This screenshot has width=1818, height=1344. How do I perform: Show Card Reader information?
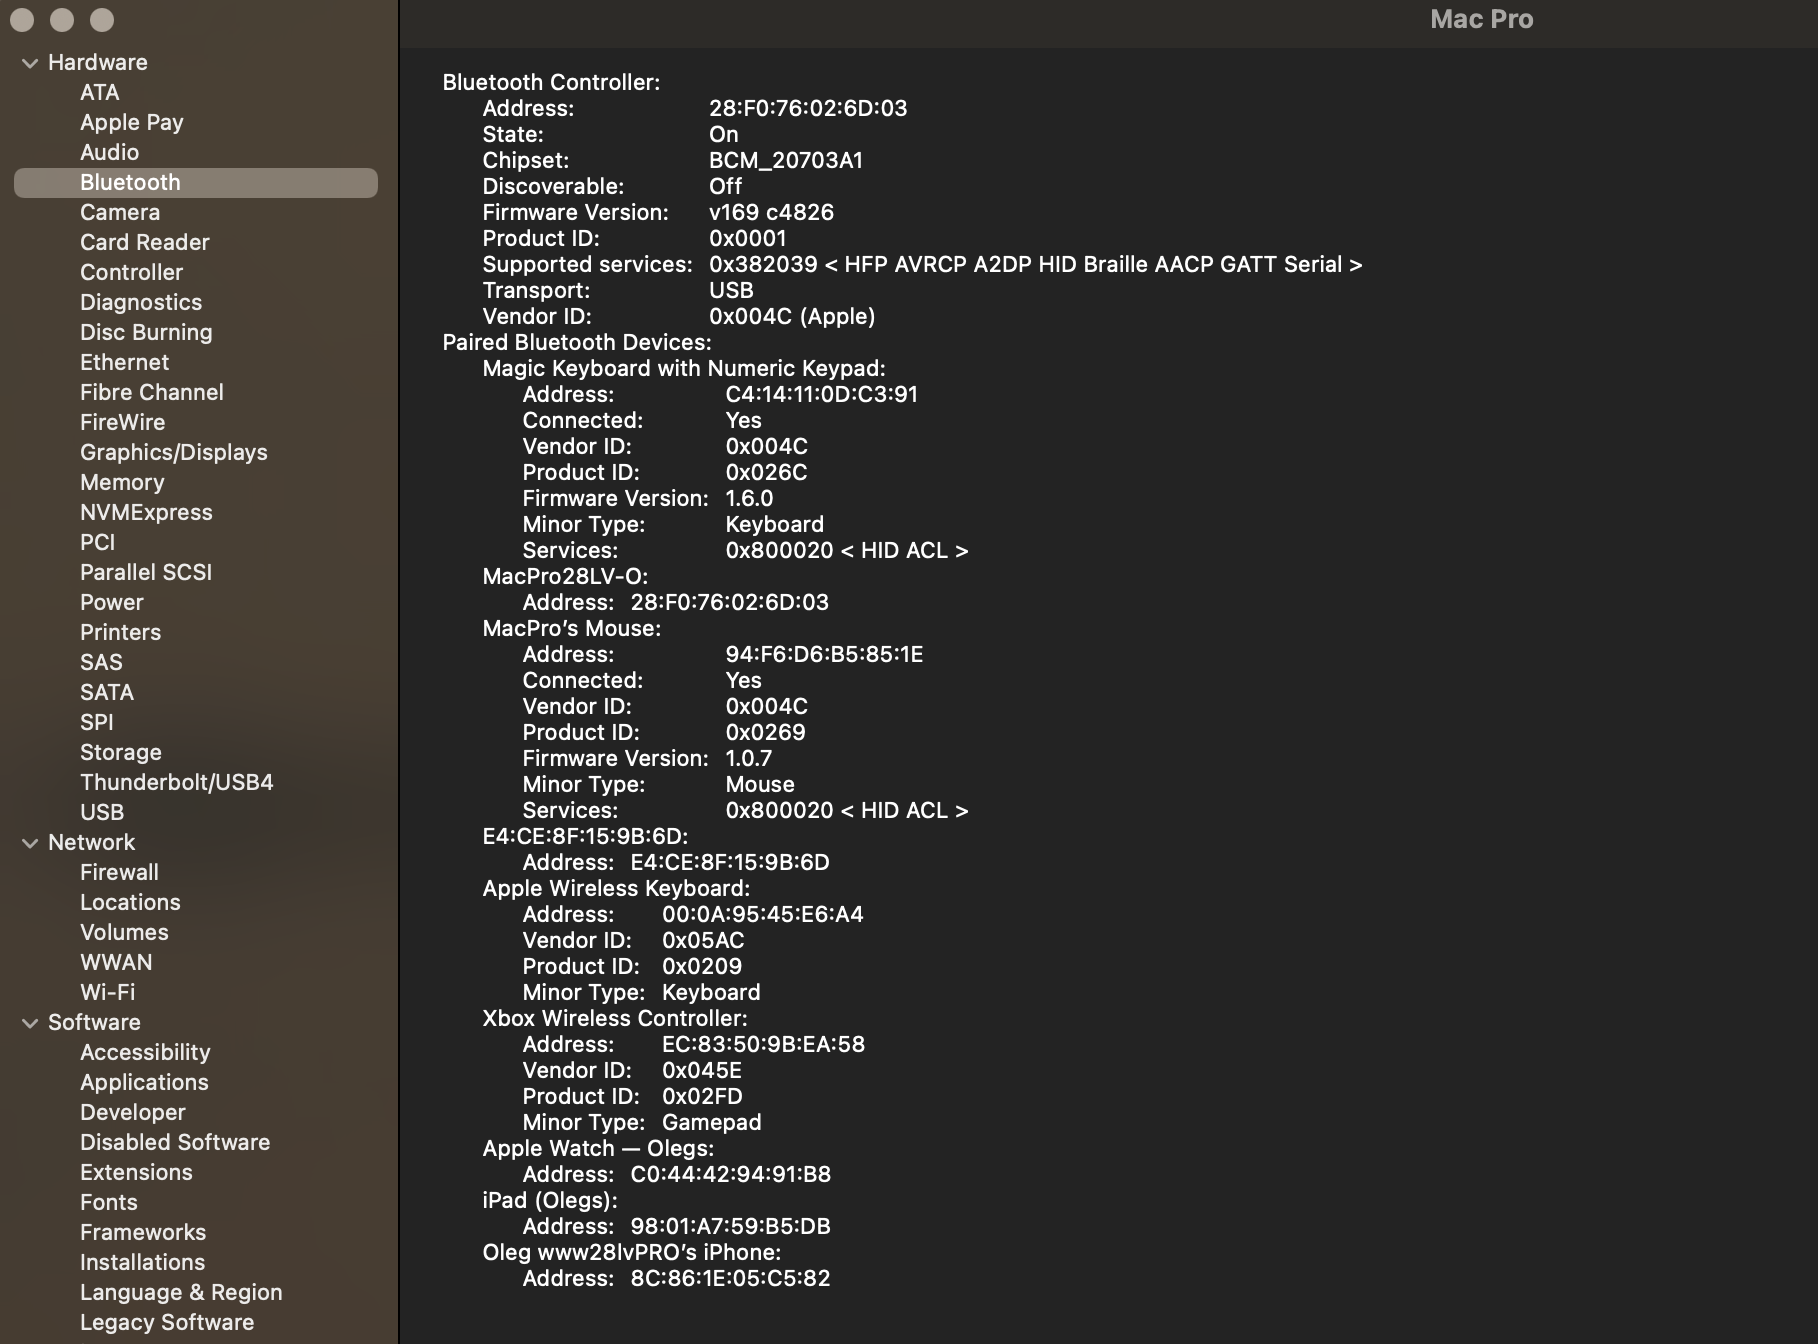(x=145, y=242)
